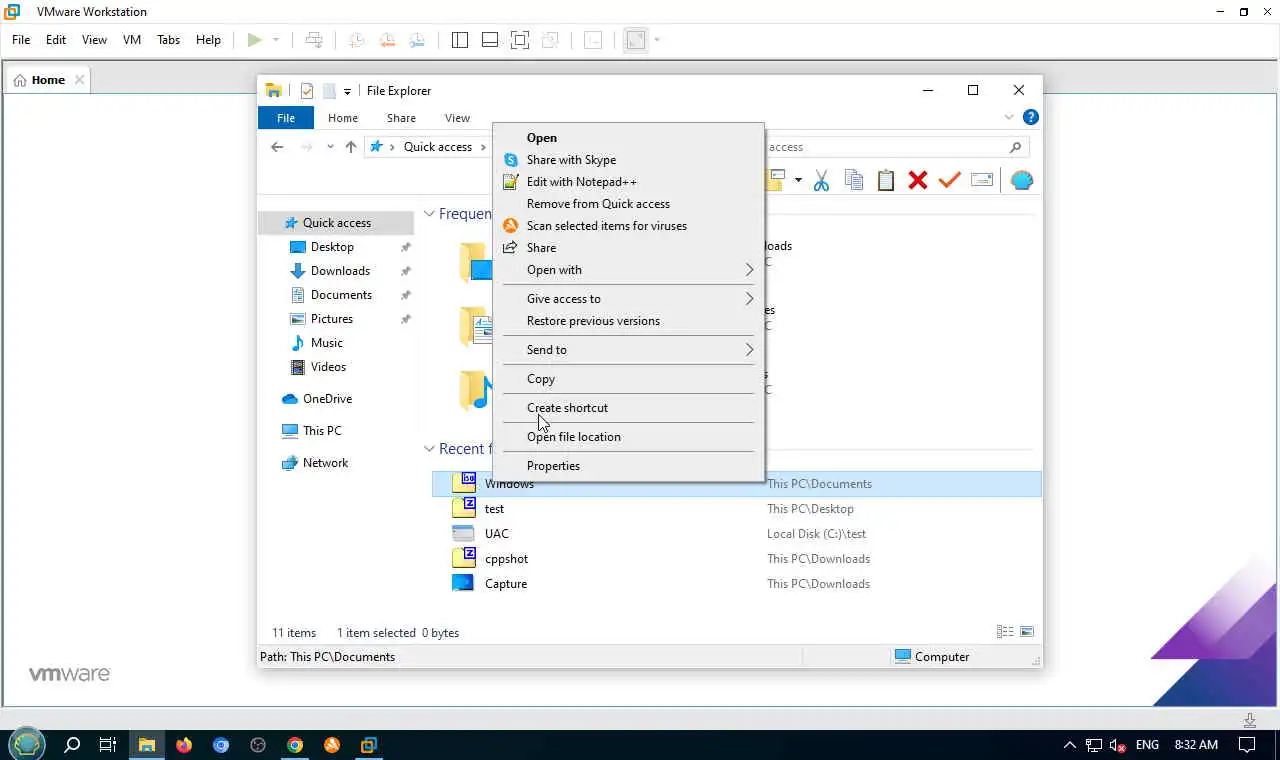The width and height of the screenshot is (1280, 760).
Task: Collapse the Recent files group chevron
Action: coord(429,449)
